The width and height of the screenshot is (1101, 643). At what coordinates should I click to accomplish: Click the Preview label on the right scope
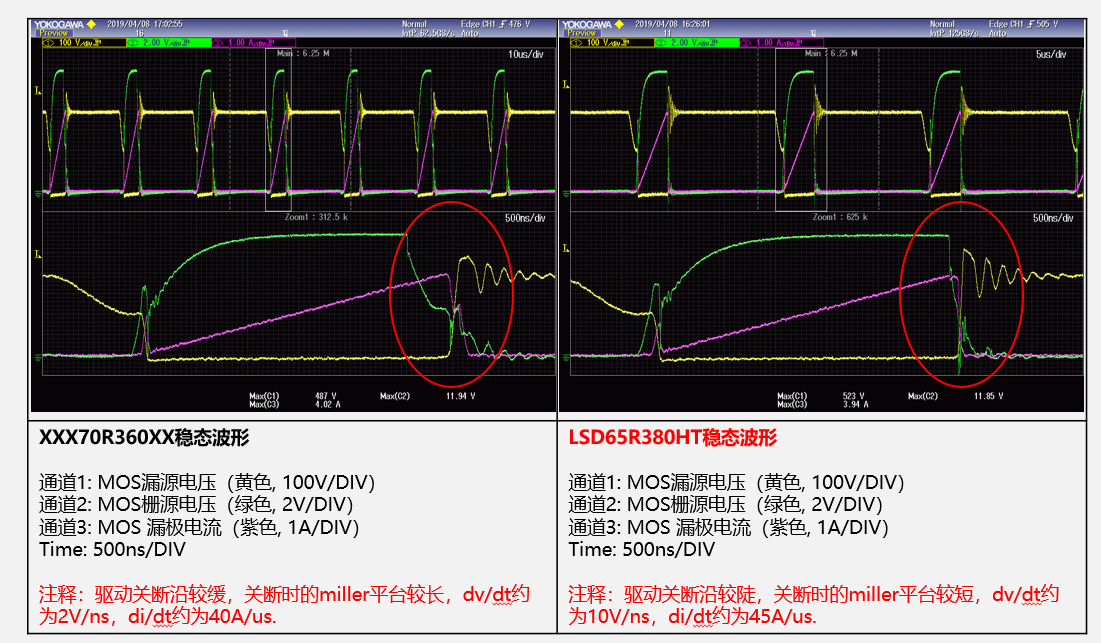click(581, 33)
